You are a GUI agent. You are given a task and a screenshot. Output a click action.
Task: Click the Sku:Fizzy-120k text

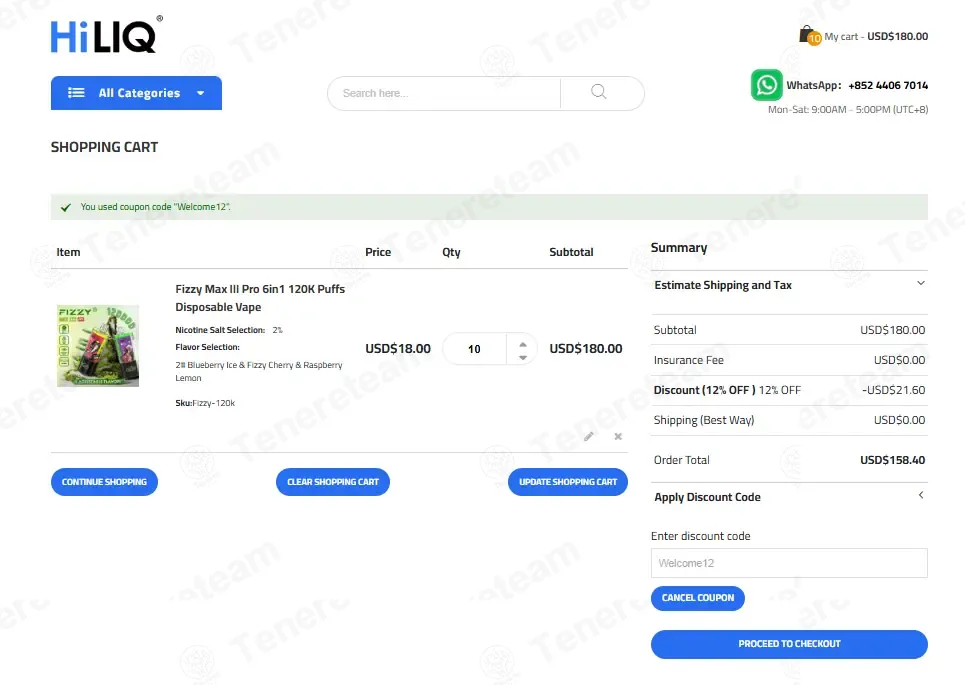click(x=205, y=403)
